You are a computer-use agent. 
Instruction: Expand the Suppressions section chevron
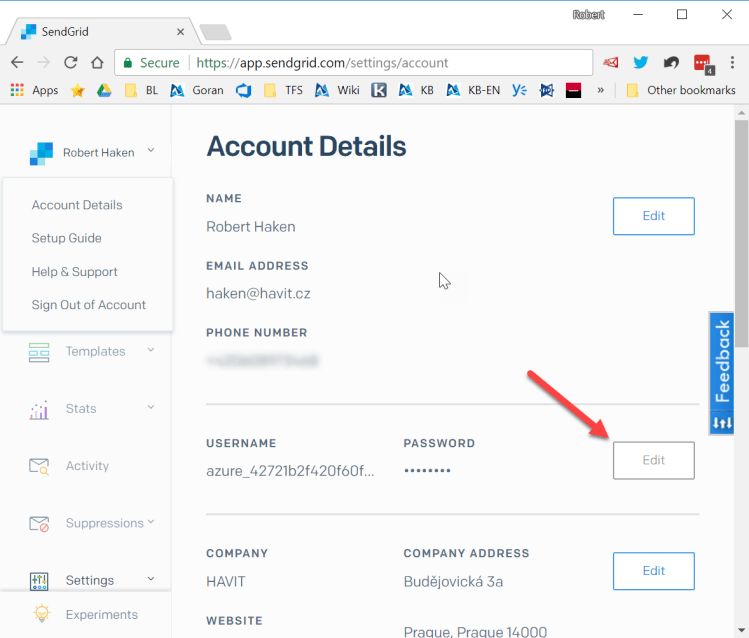[x=151, y=521]
